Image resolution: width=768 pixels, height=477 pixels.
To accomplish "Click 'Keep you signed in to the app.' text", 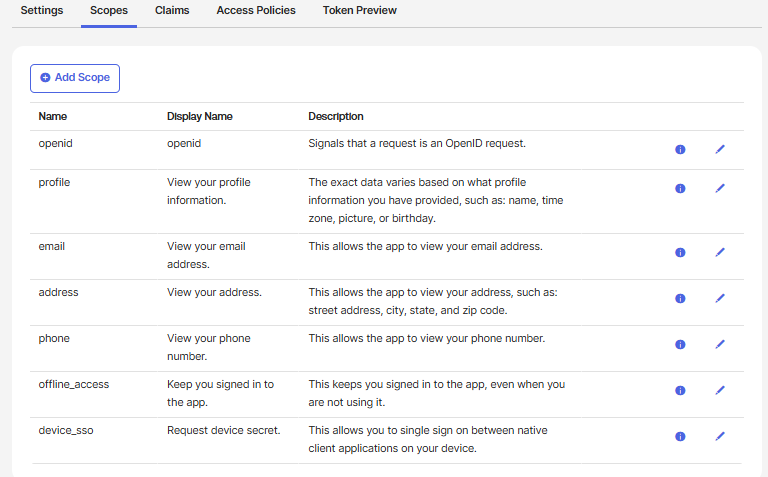I will (220, 393).
